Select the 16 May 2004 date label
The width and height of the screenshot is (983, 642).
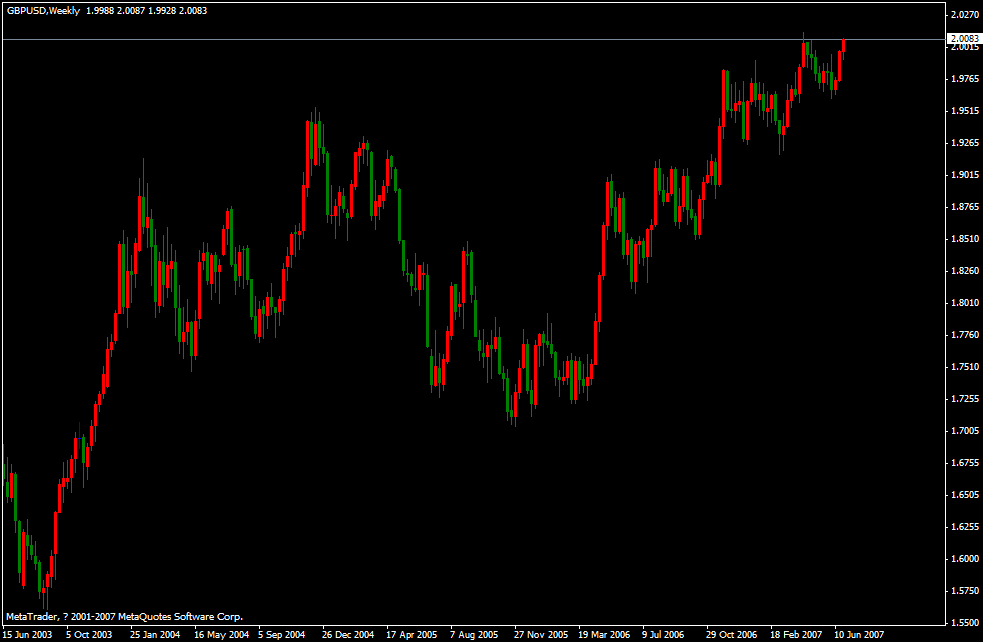point(221,634)
